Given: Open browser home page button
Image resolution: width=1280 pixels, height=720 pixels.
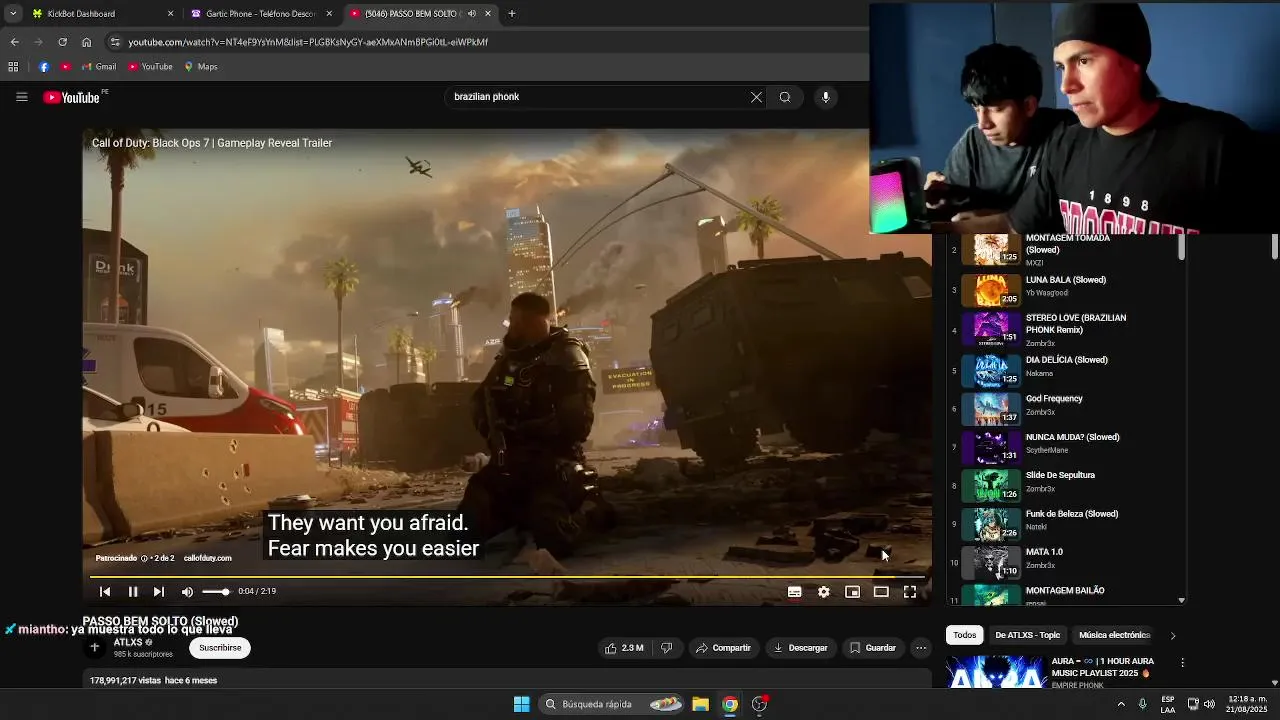Looking at the screenshot, I should tap(86, 42).
